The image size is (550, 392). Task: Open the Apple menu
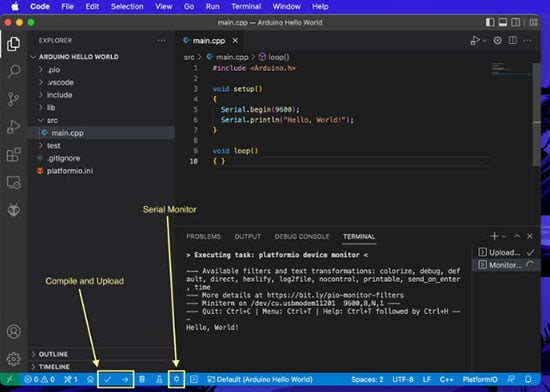click(15, 6)
